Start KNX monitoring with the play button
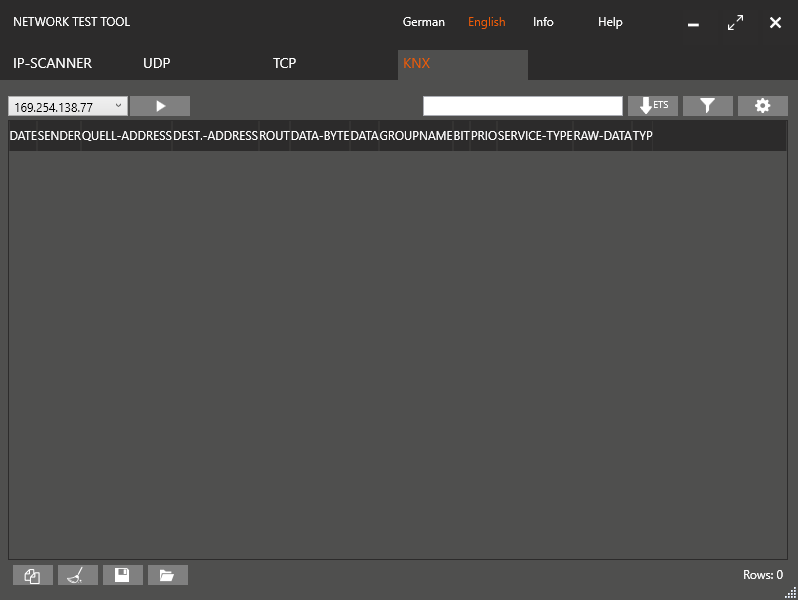Viewport: 798px width, 600px height. pyautogui.click(x=160, y=106)
